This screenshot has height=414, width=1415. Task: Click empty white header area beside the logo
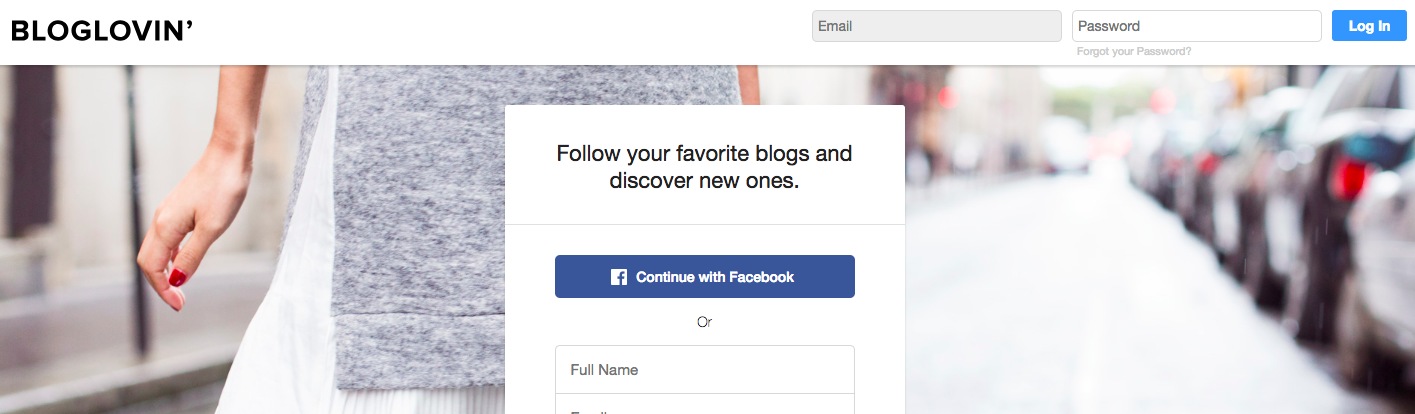pos(500,32)
